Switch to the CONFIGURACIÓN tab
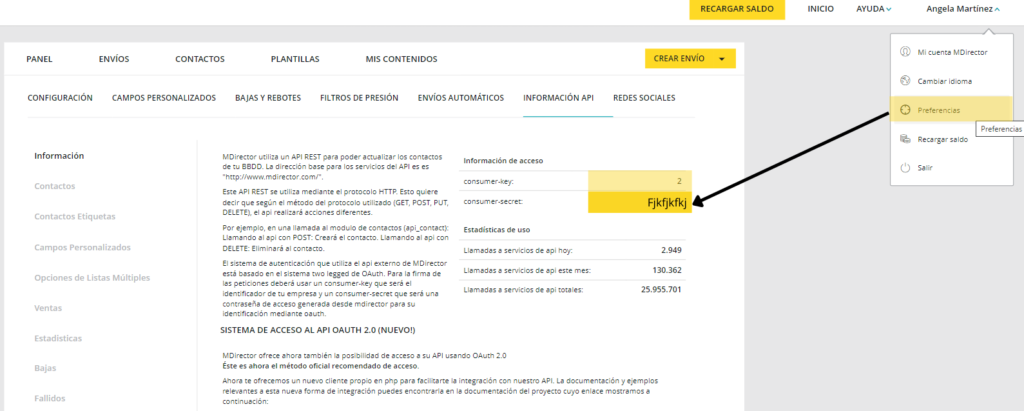Viewport: 1024px width, 411px height. (60, 98)
